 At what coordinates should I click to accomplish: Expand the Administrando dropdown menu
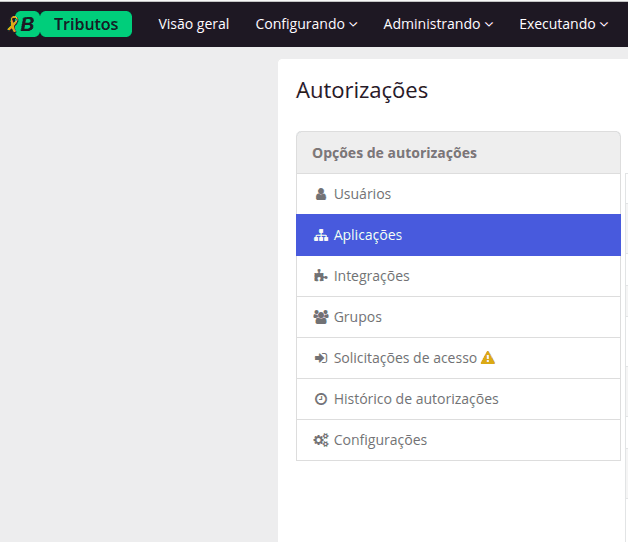point(438,24)
